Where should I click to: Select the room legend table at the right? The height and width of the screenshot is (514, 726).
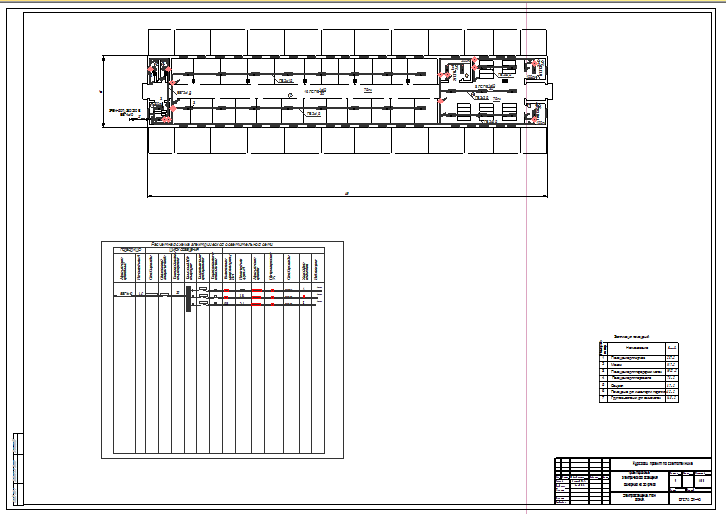639,371
